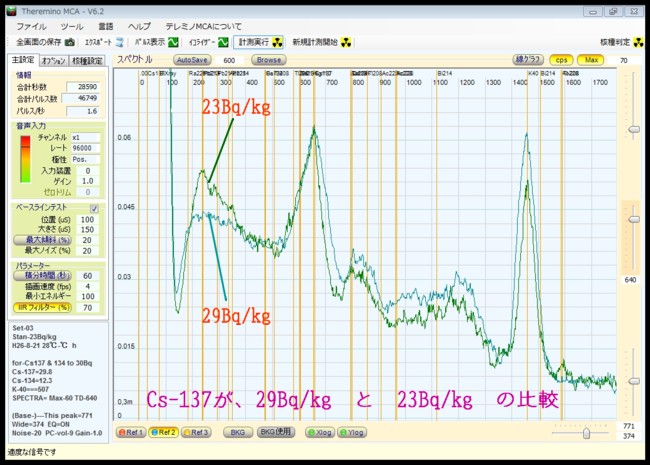Click the 大きさ (uS) 150 field

click(87, 230)
